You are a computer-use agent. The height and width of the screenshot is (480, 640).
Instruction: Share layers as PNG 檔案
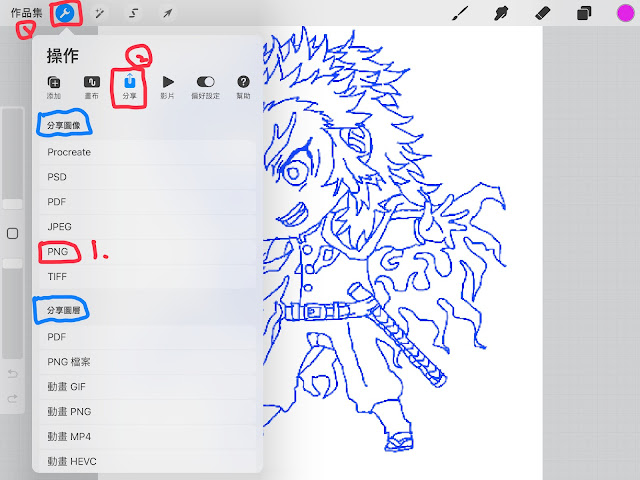[x=148, y=362]
